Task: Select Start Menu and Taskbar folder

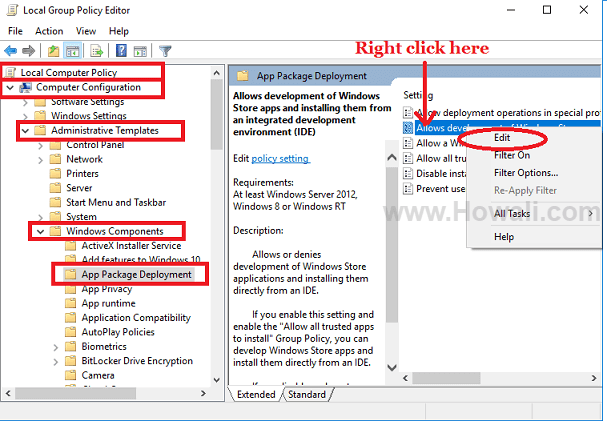Action: (x=116, y=202)
